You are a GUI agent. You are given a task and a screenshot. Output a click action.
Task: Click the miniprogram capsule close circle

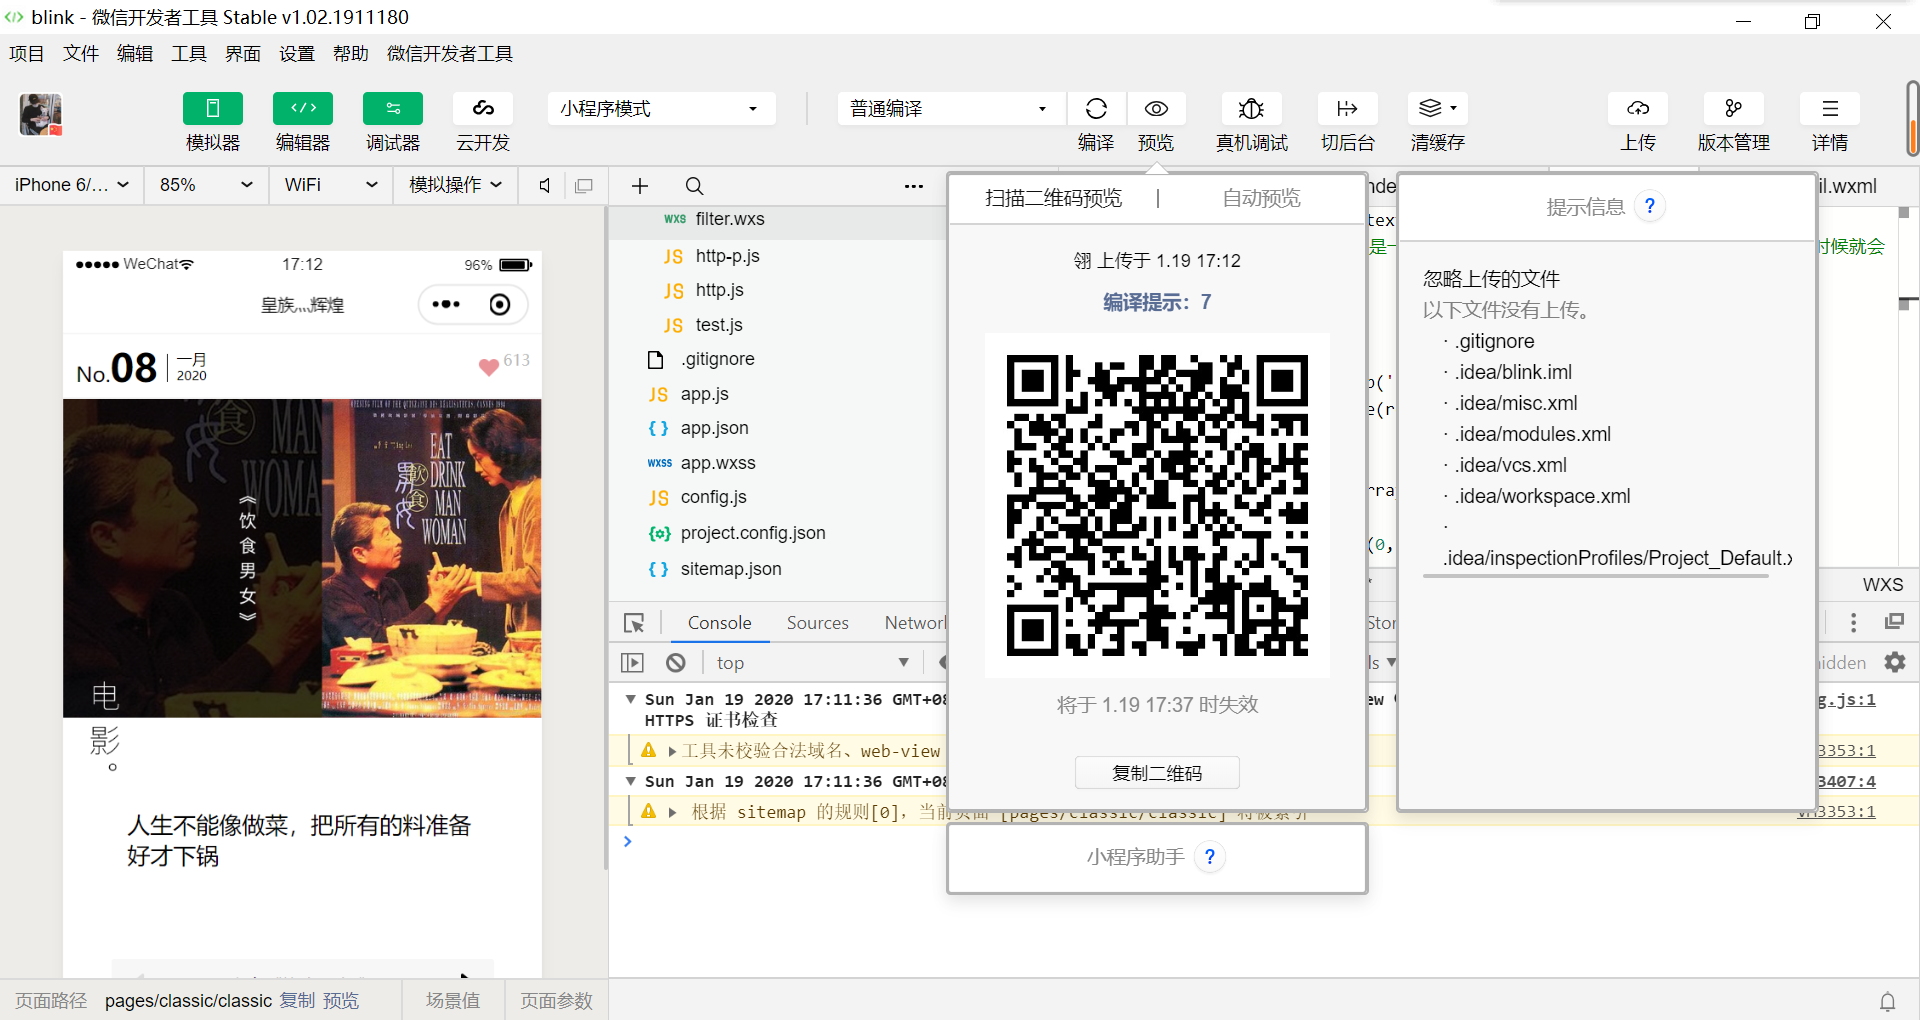pos(500,304)
